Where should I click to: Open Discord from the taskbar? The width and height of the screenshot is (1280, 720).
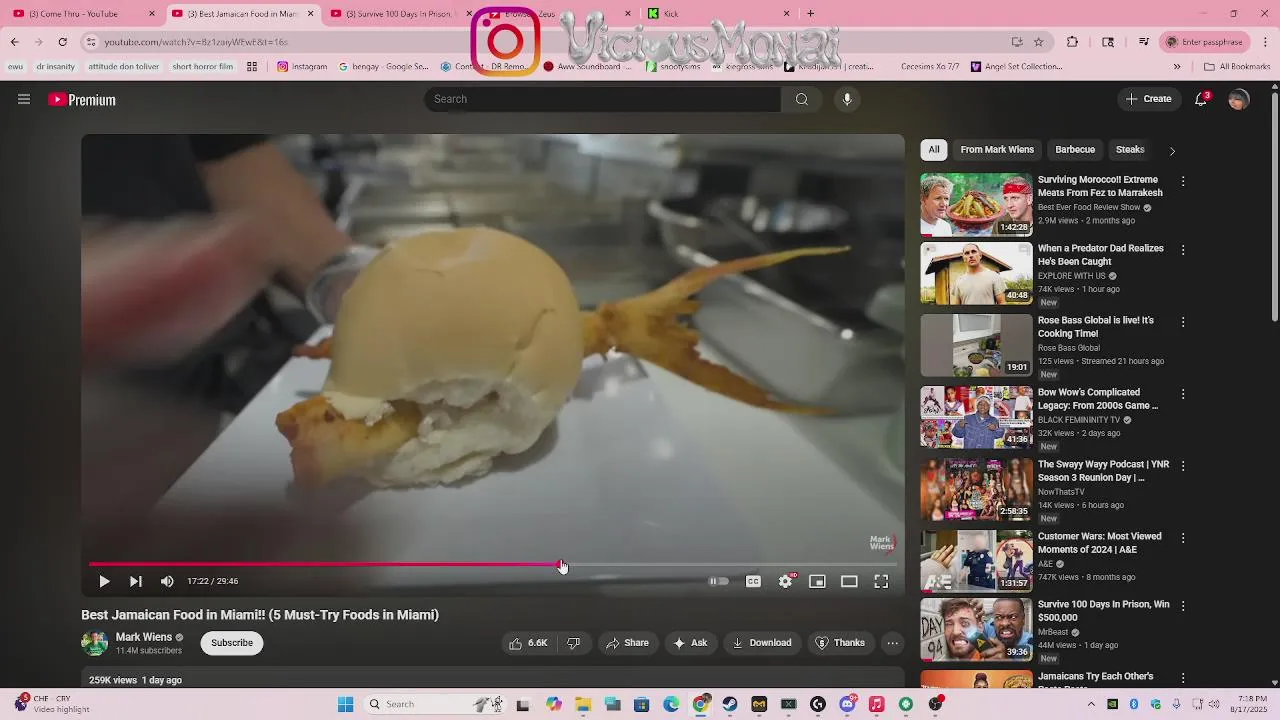[847, 704]
